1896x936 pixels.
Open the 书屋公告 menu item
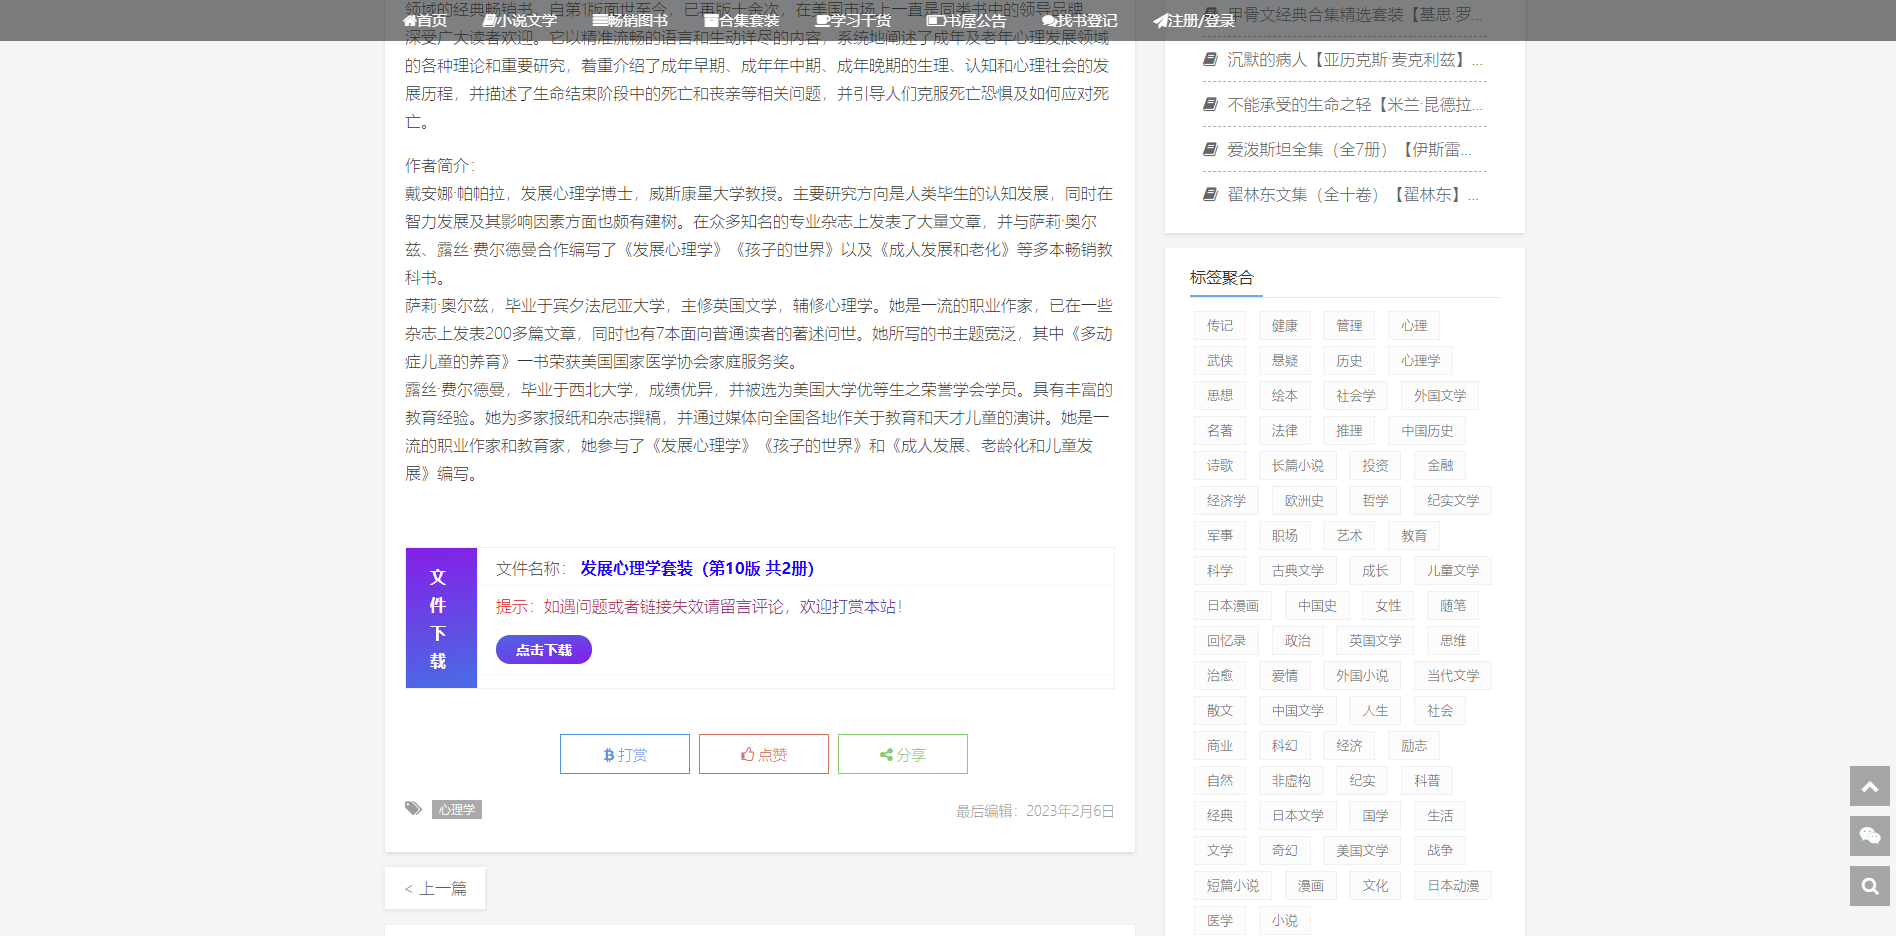(966, 20)
